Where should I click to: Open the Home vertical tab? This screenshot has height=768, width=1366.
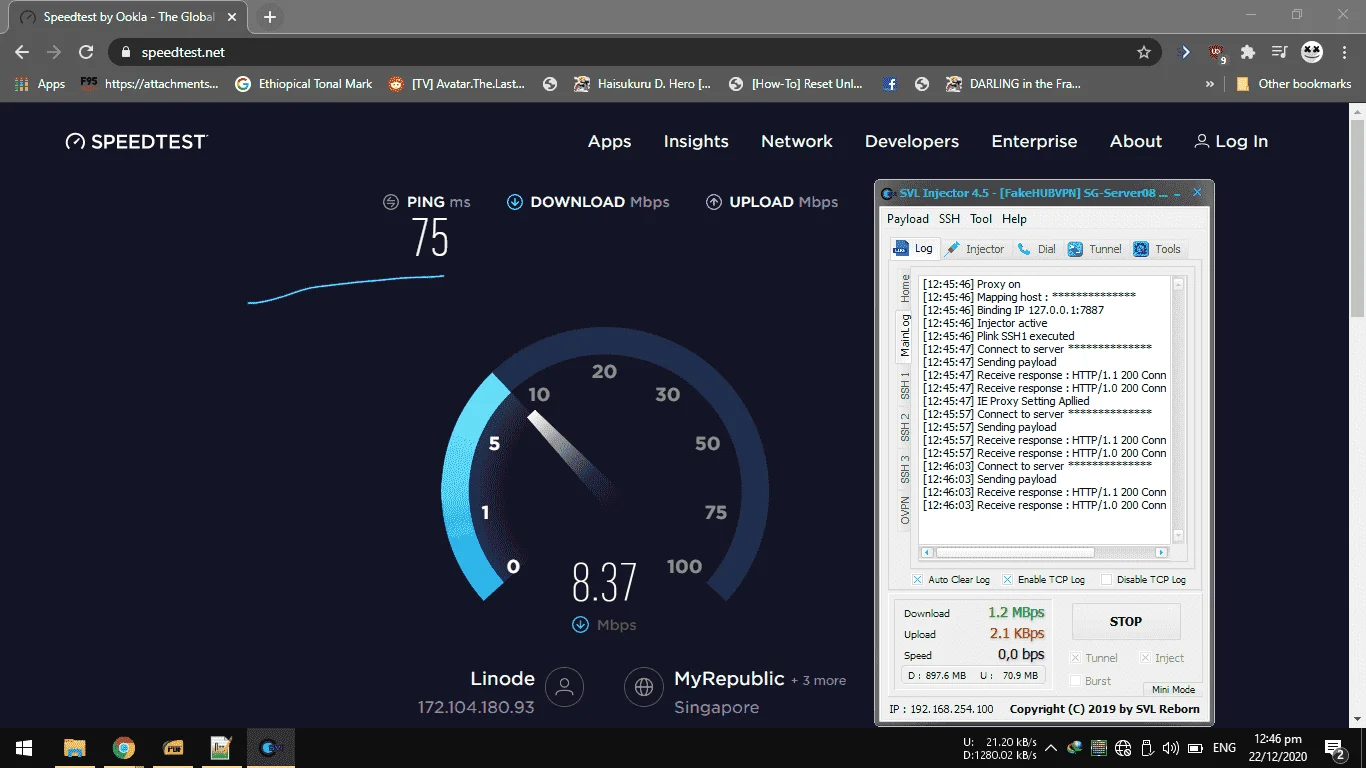pyautogui.click(x=906, y=289)
